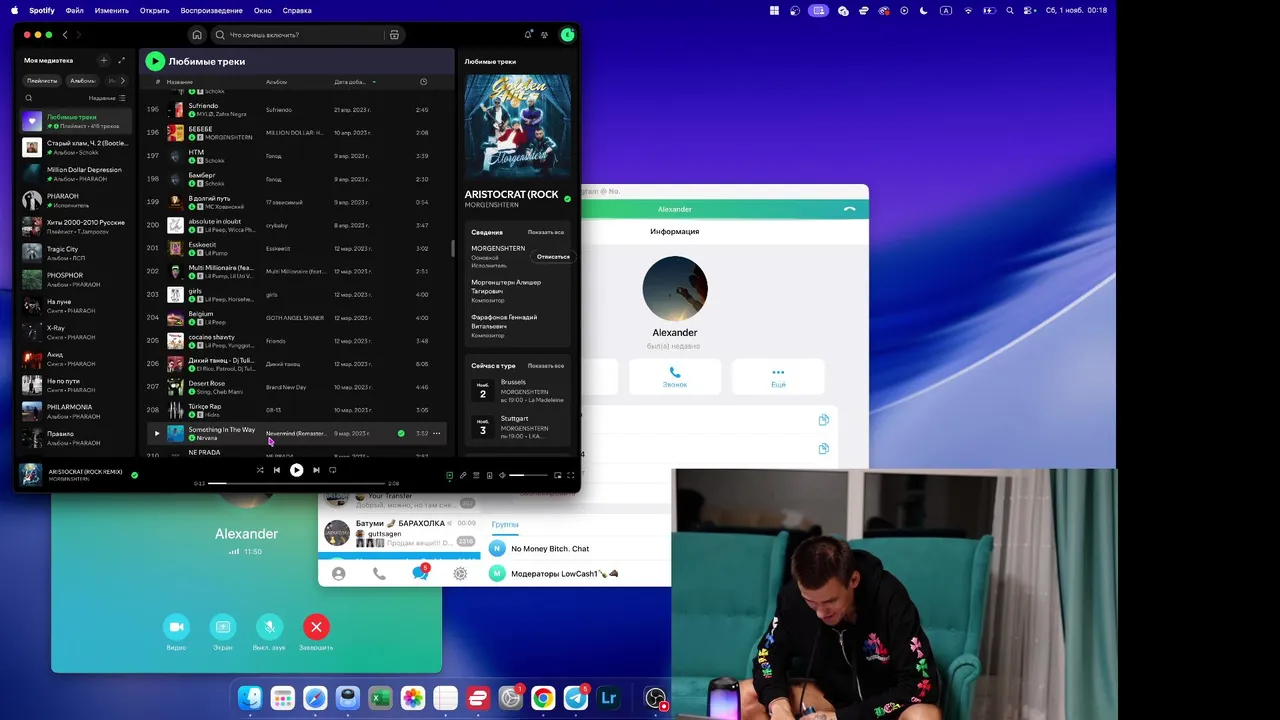
Task: Unfollow MORGENSHTERN with the Отписаться button
Action: pyautogui.click(x=552, y=257)
